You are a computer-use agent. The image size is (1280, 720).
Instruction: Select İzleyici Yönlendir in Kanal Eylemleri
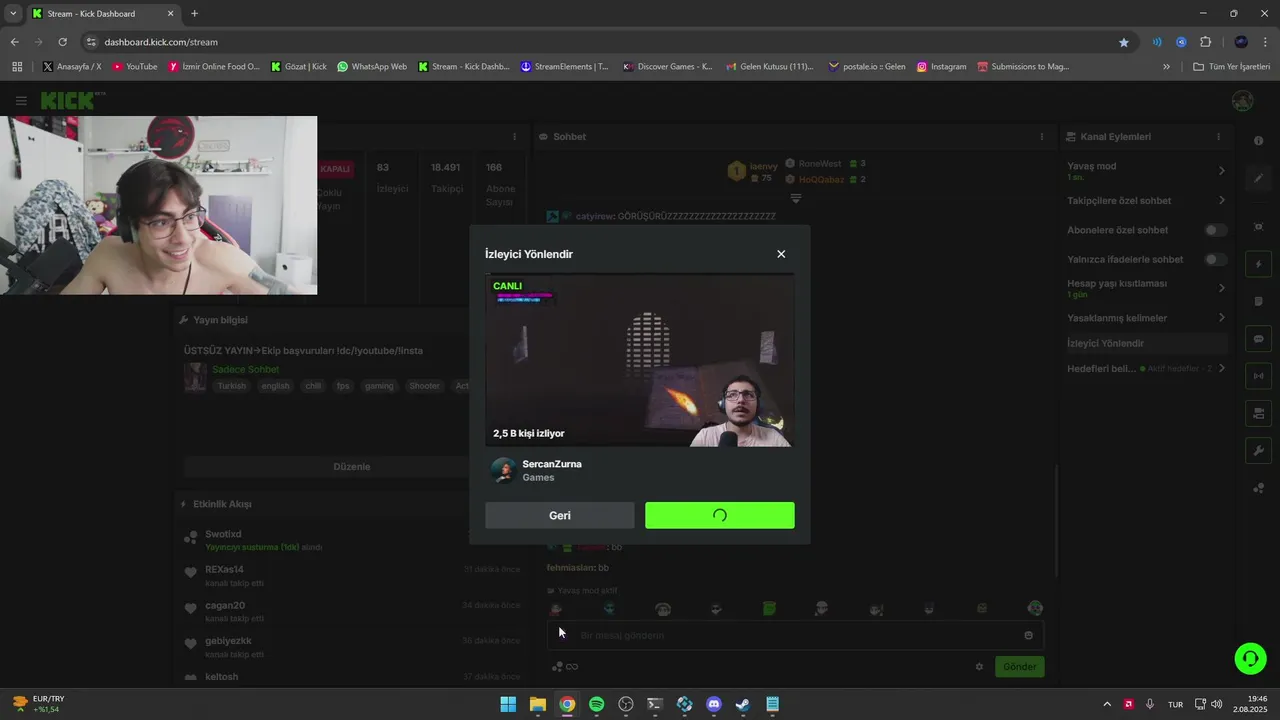coord(1146,343)
